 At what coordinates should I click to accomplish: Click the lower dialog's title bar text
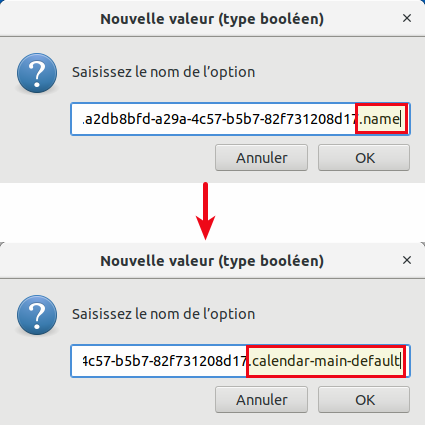coord(212,261)
